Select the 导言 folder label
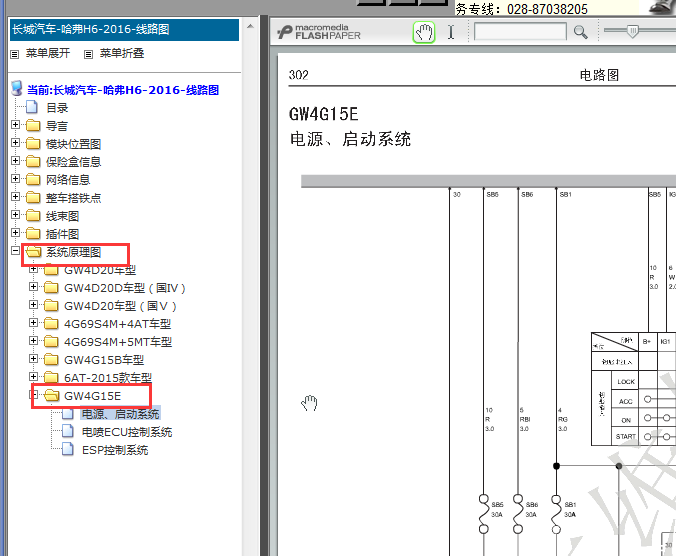676x556 pixels. (x=57, y=126)
